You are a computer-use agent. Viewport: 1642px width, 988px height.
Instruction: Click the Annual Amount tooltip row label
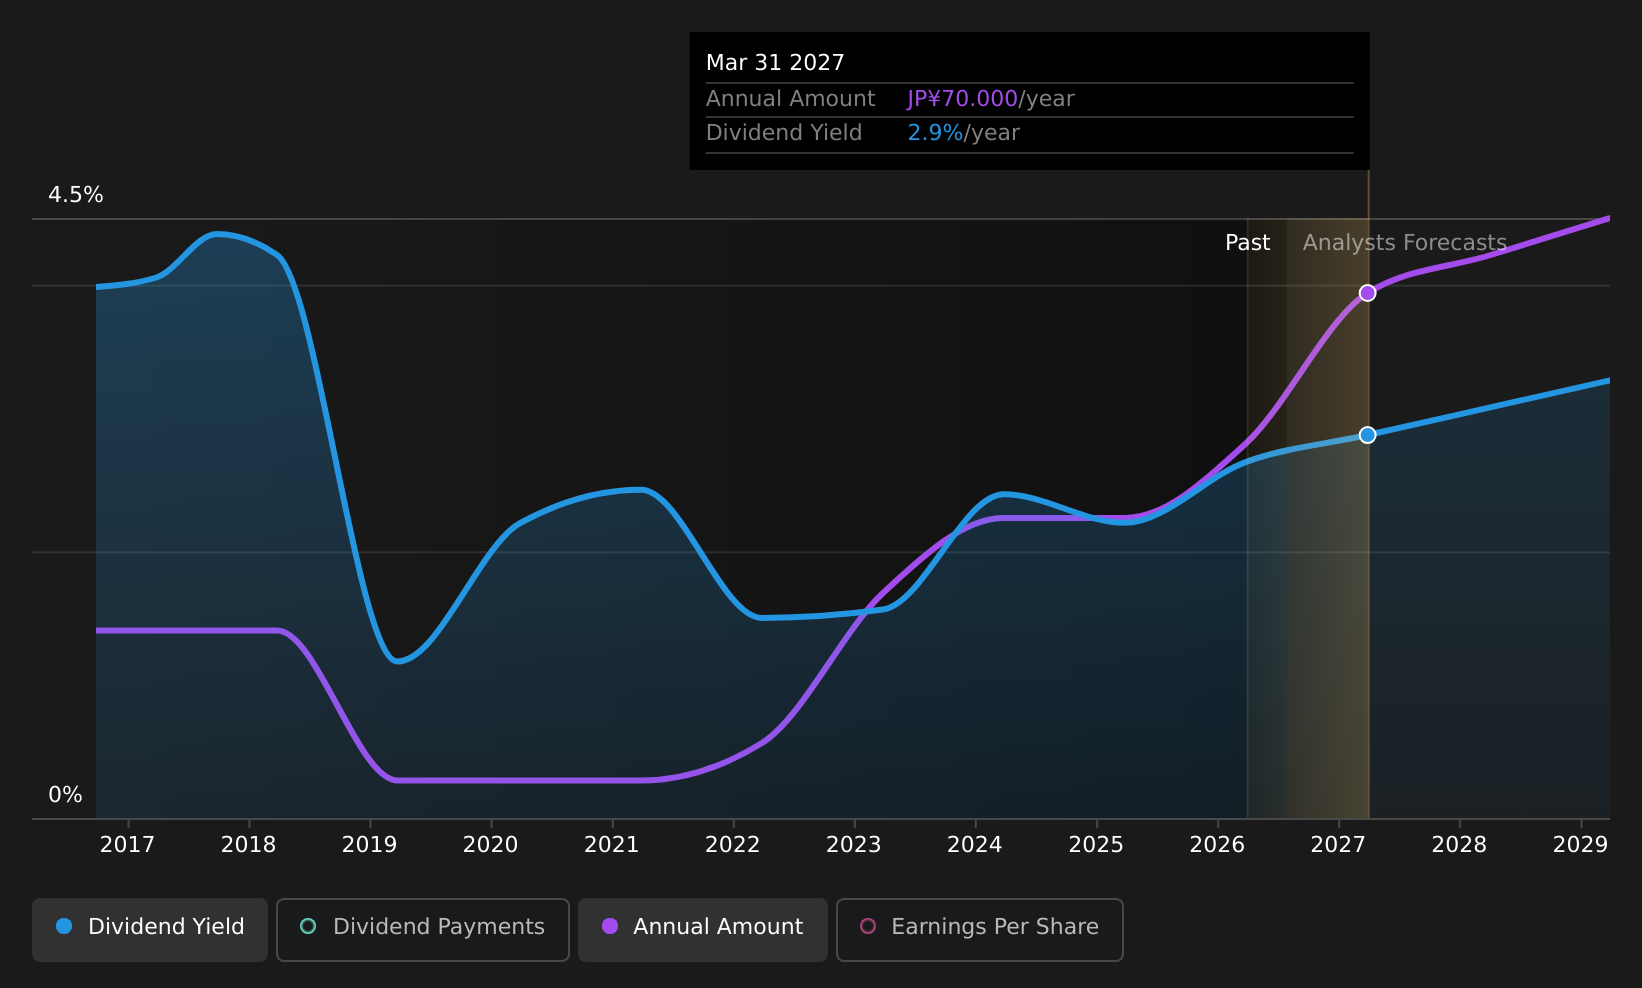(790, 99)
